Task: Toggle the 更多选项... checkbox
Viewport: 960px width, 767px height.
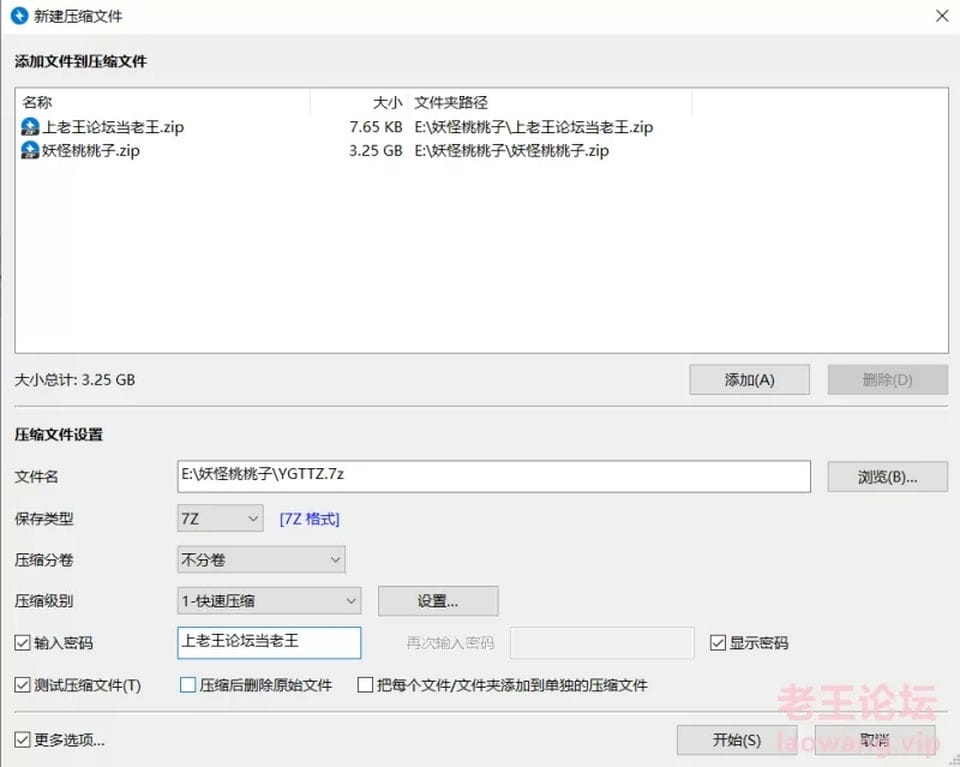Action: (x=22, y=739)
